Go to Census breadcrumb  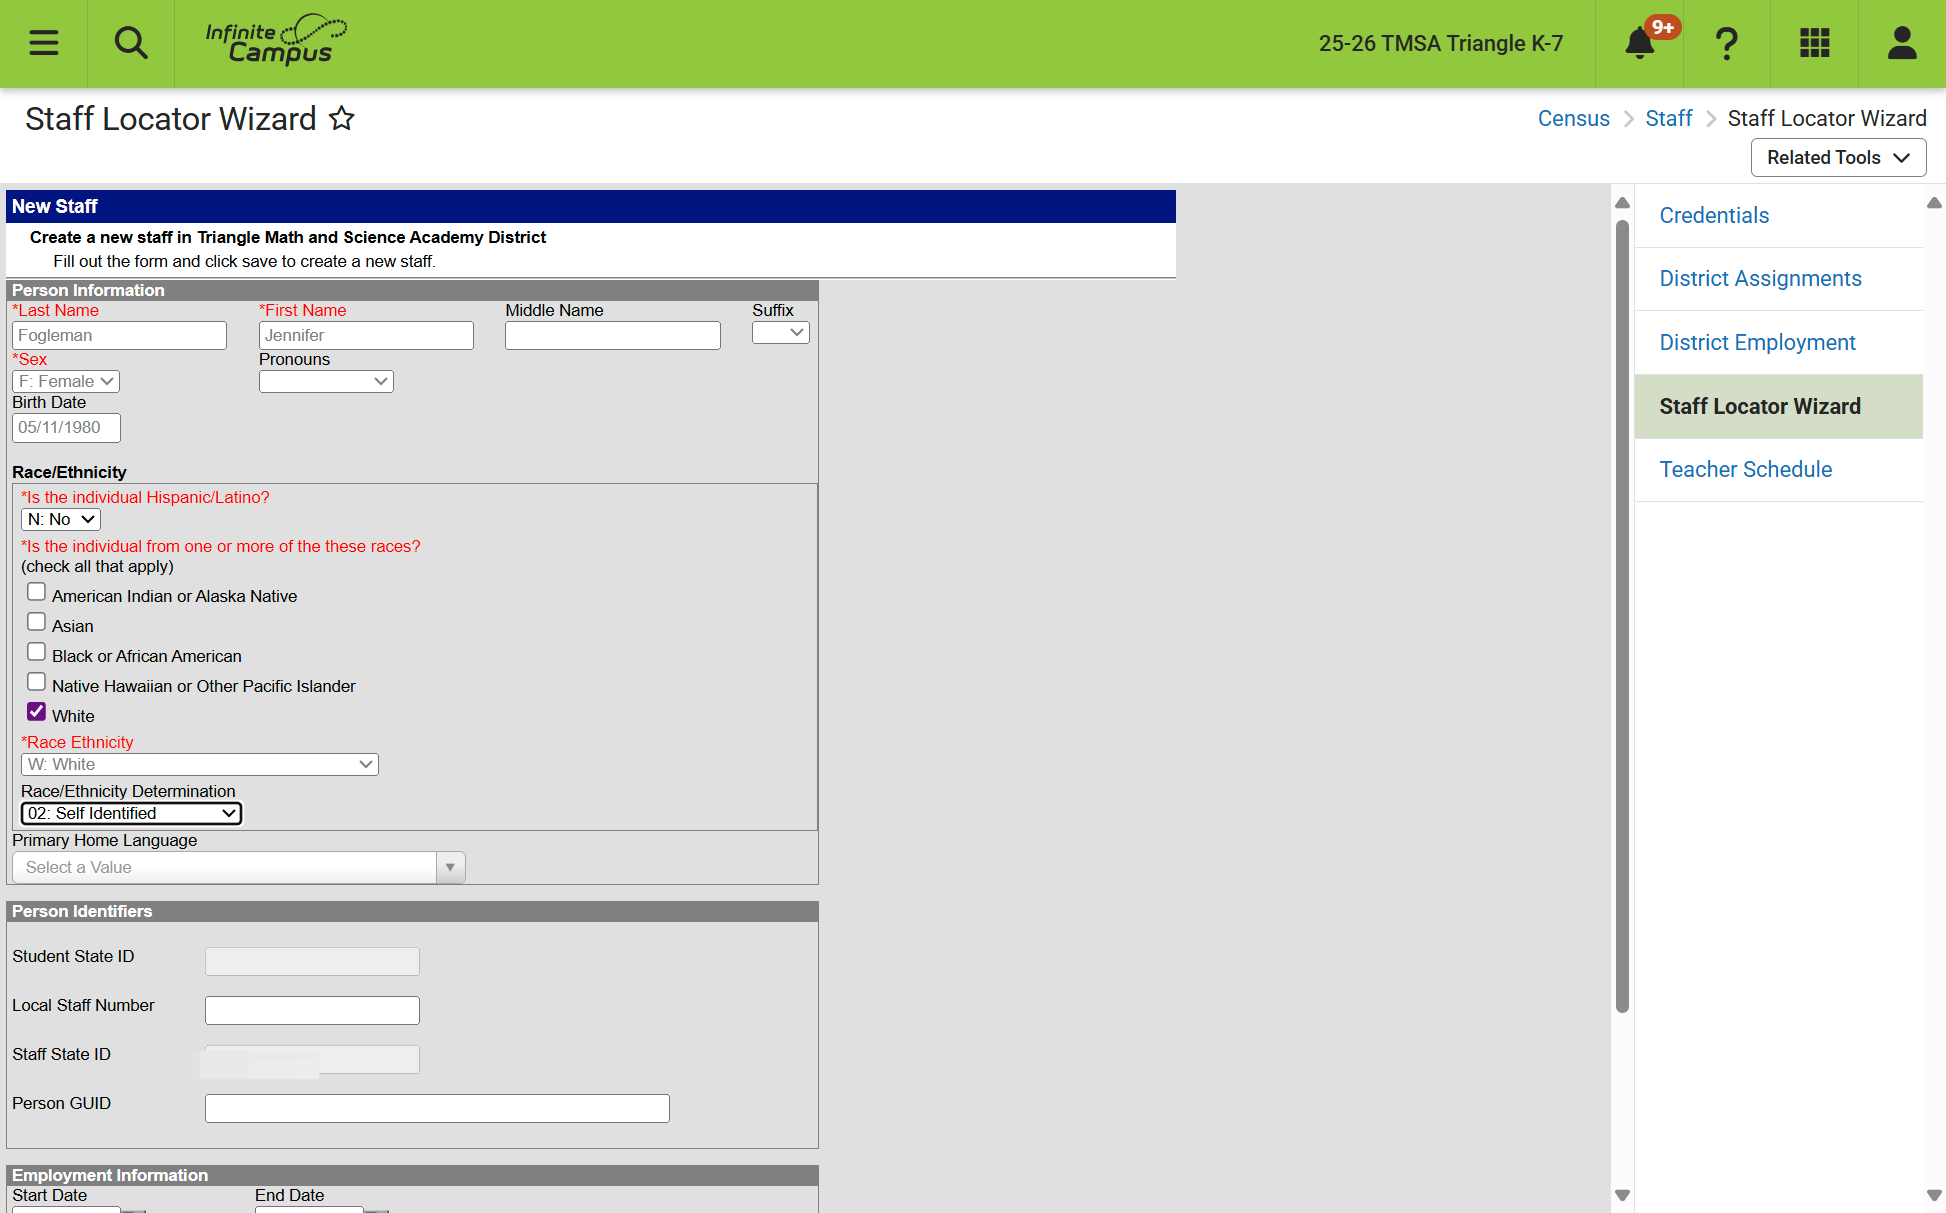click(1573, 118)
